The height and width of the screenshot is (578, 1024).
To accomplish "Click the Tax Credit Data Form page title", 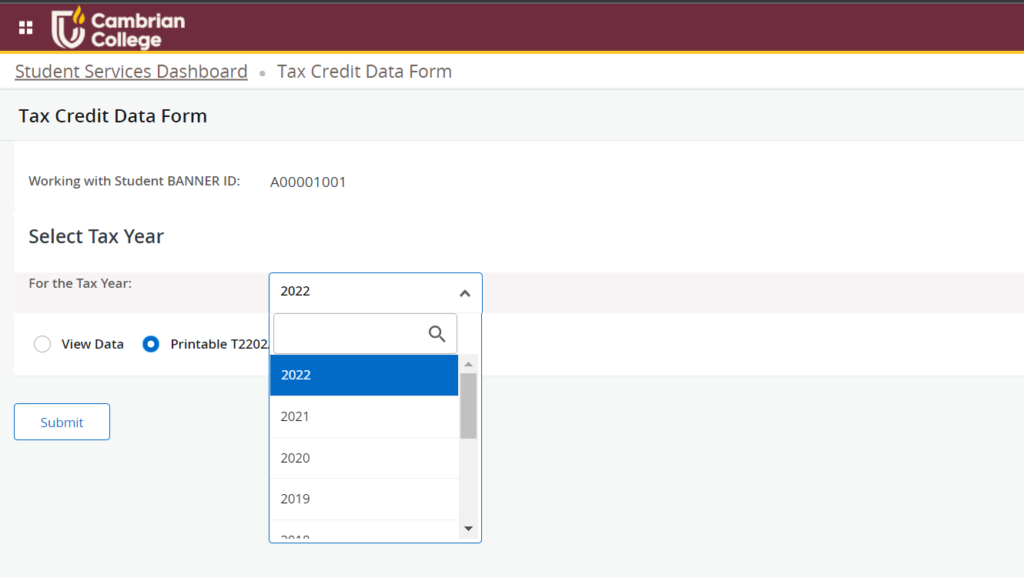I will point(113,116).
